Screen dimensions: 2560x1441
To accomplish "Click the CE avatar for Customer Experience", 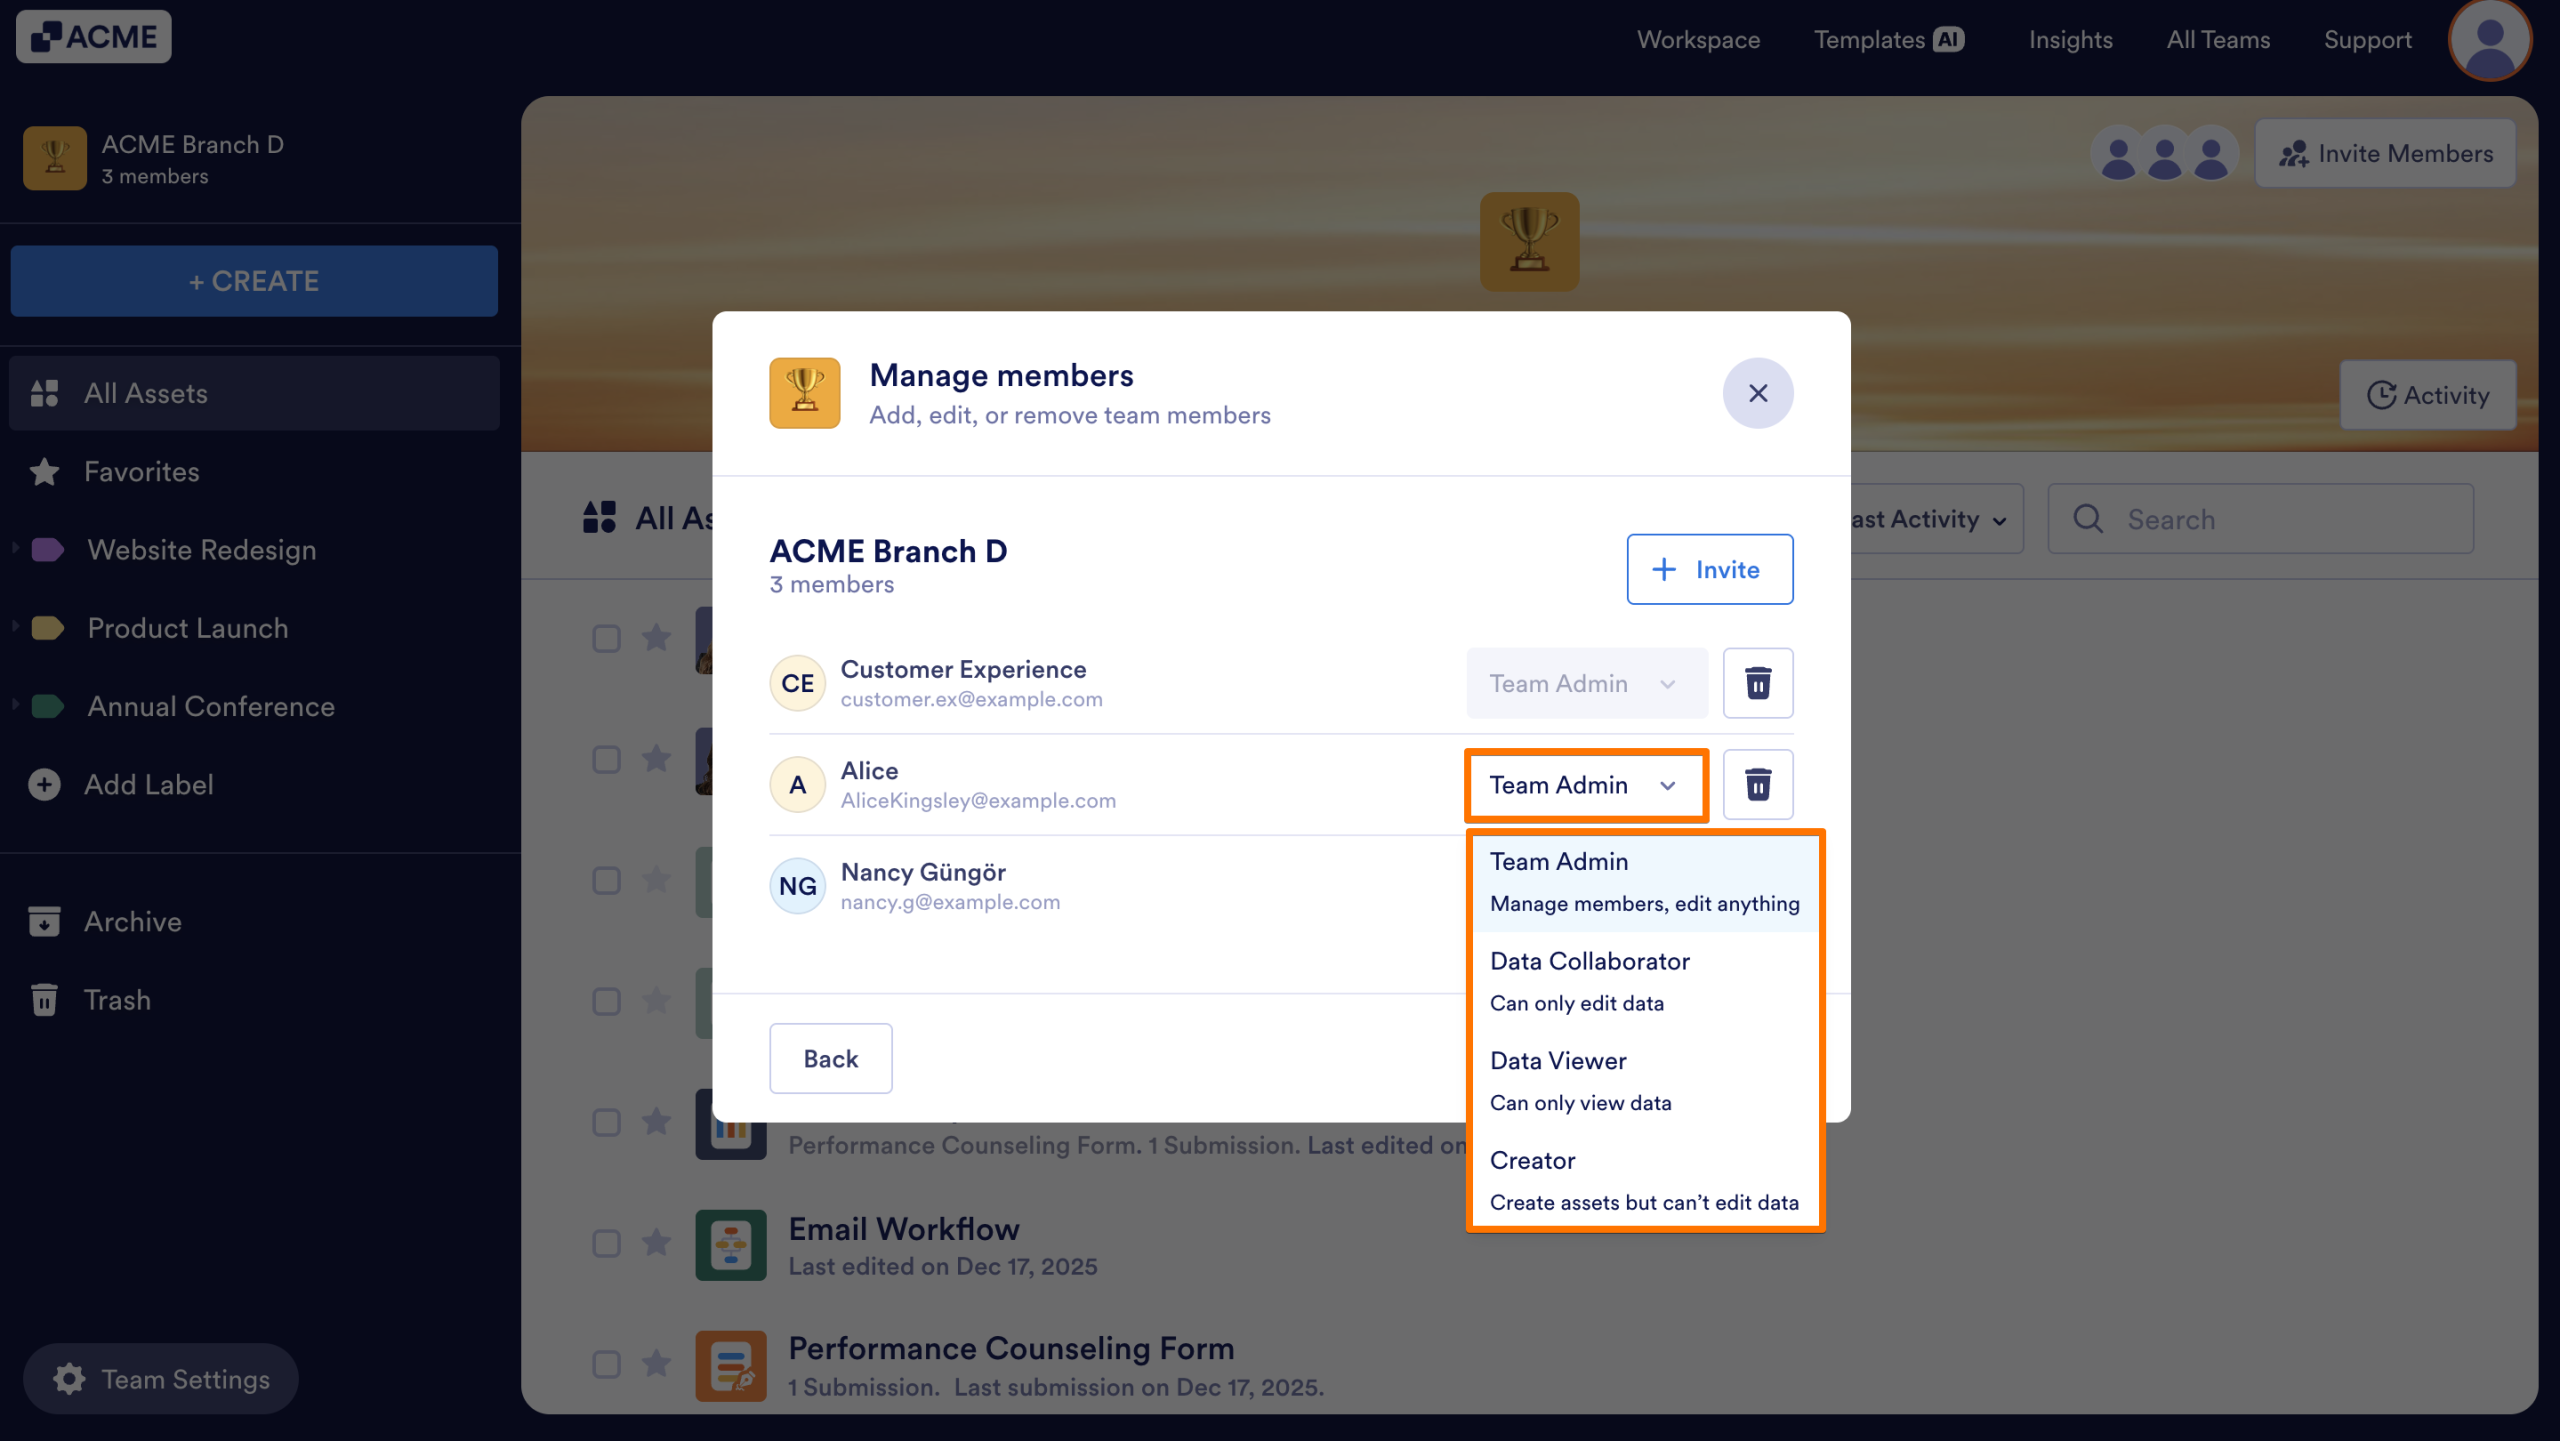I will click(797, 683).
